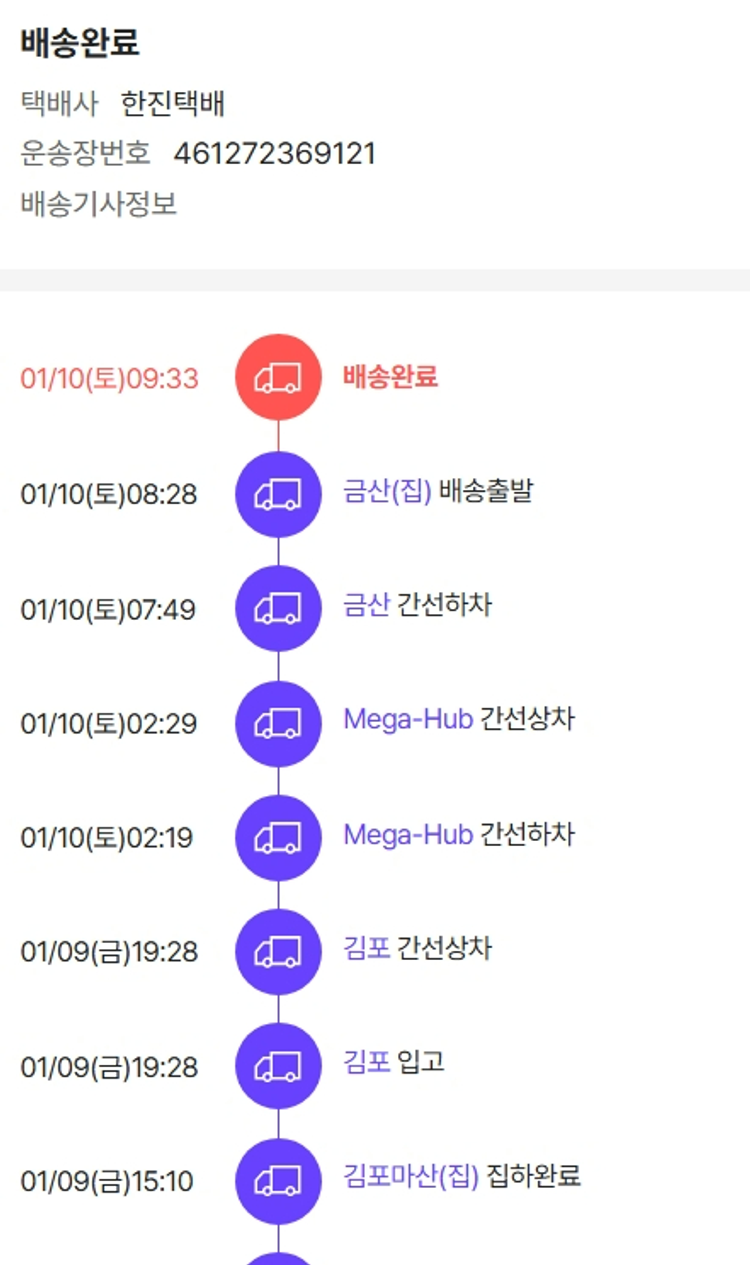Viewport: 750px width, 1265px height.
Task: Open the 김포 link beside 간선상차
Action: click(365, 948)
